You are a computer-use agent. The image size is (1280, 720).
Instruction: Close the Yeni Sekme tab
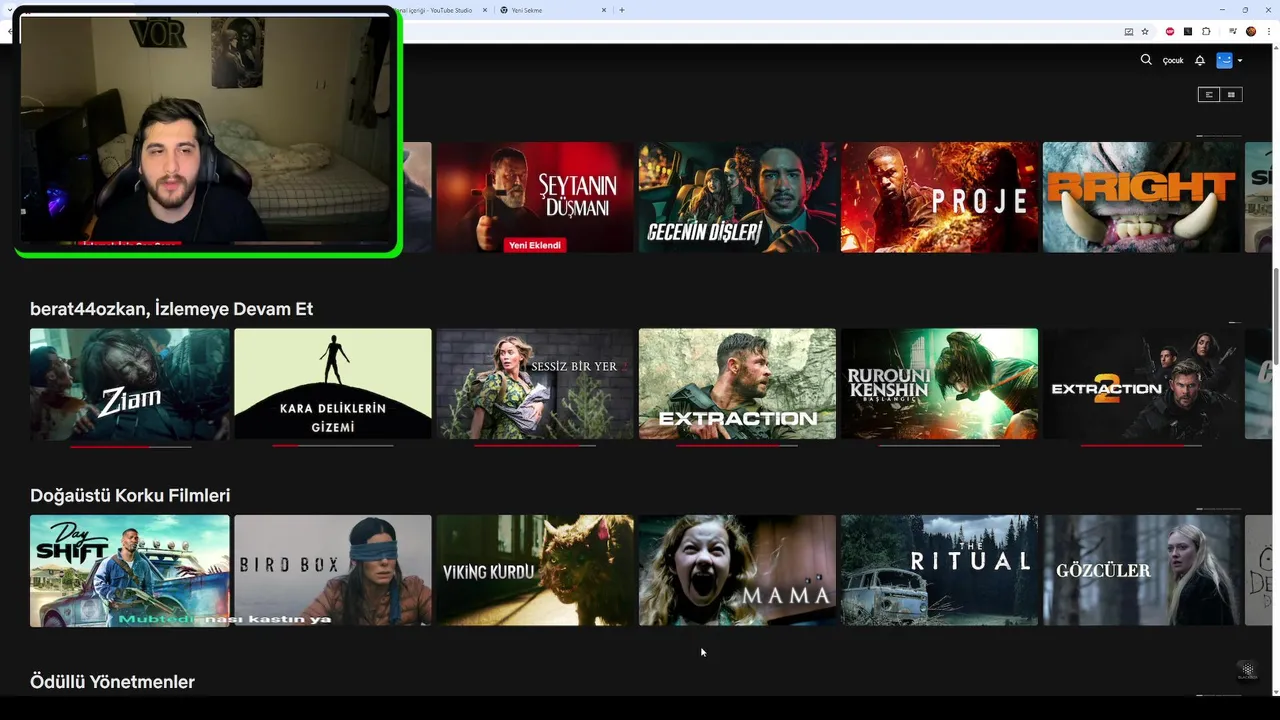click(x=604, y=10)
